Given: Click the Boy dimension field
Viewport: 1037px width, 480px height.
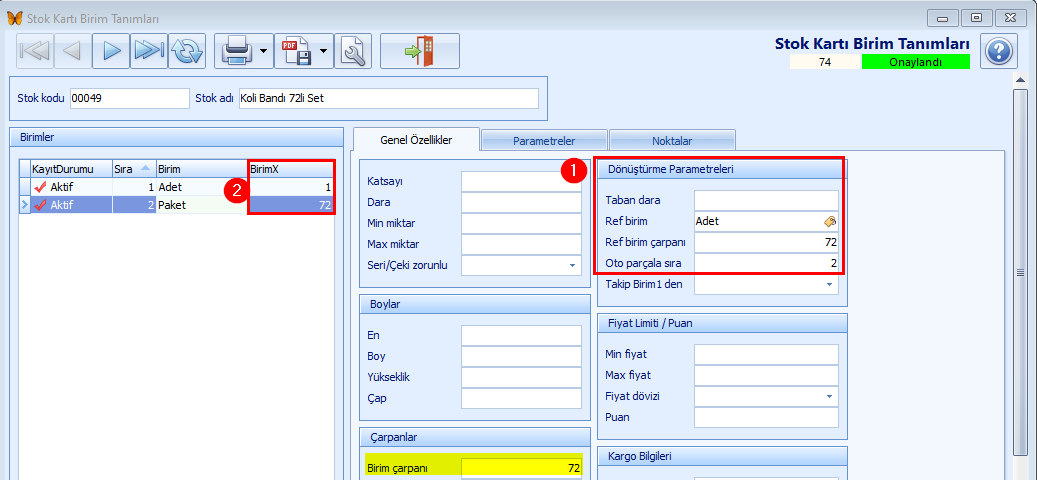Looking at the screenshot, I should [521, 356].
